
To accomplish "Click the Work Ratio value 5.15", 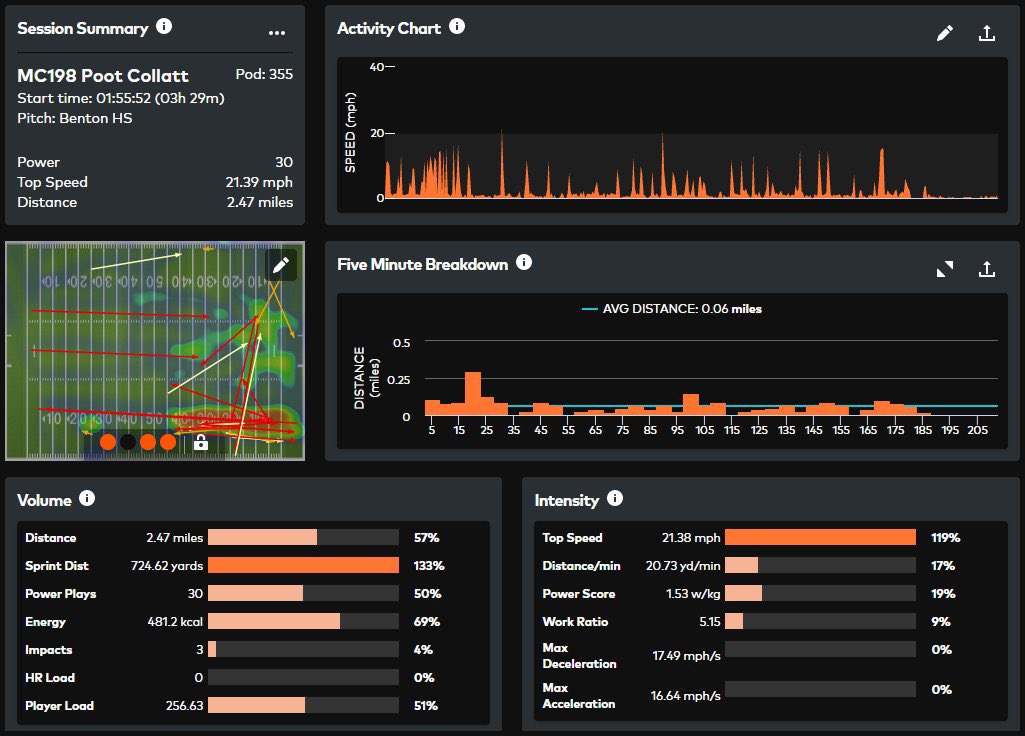I will pyautogui.click(x=709, y=622).
